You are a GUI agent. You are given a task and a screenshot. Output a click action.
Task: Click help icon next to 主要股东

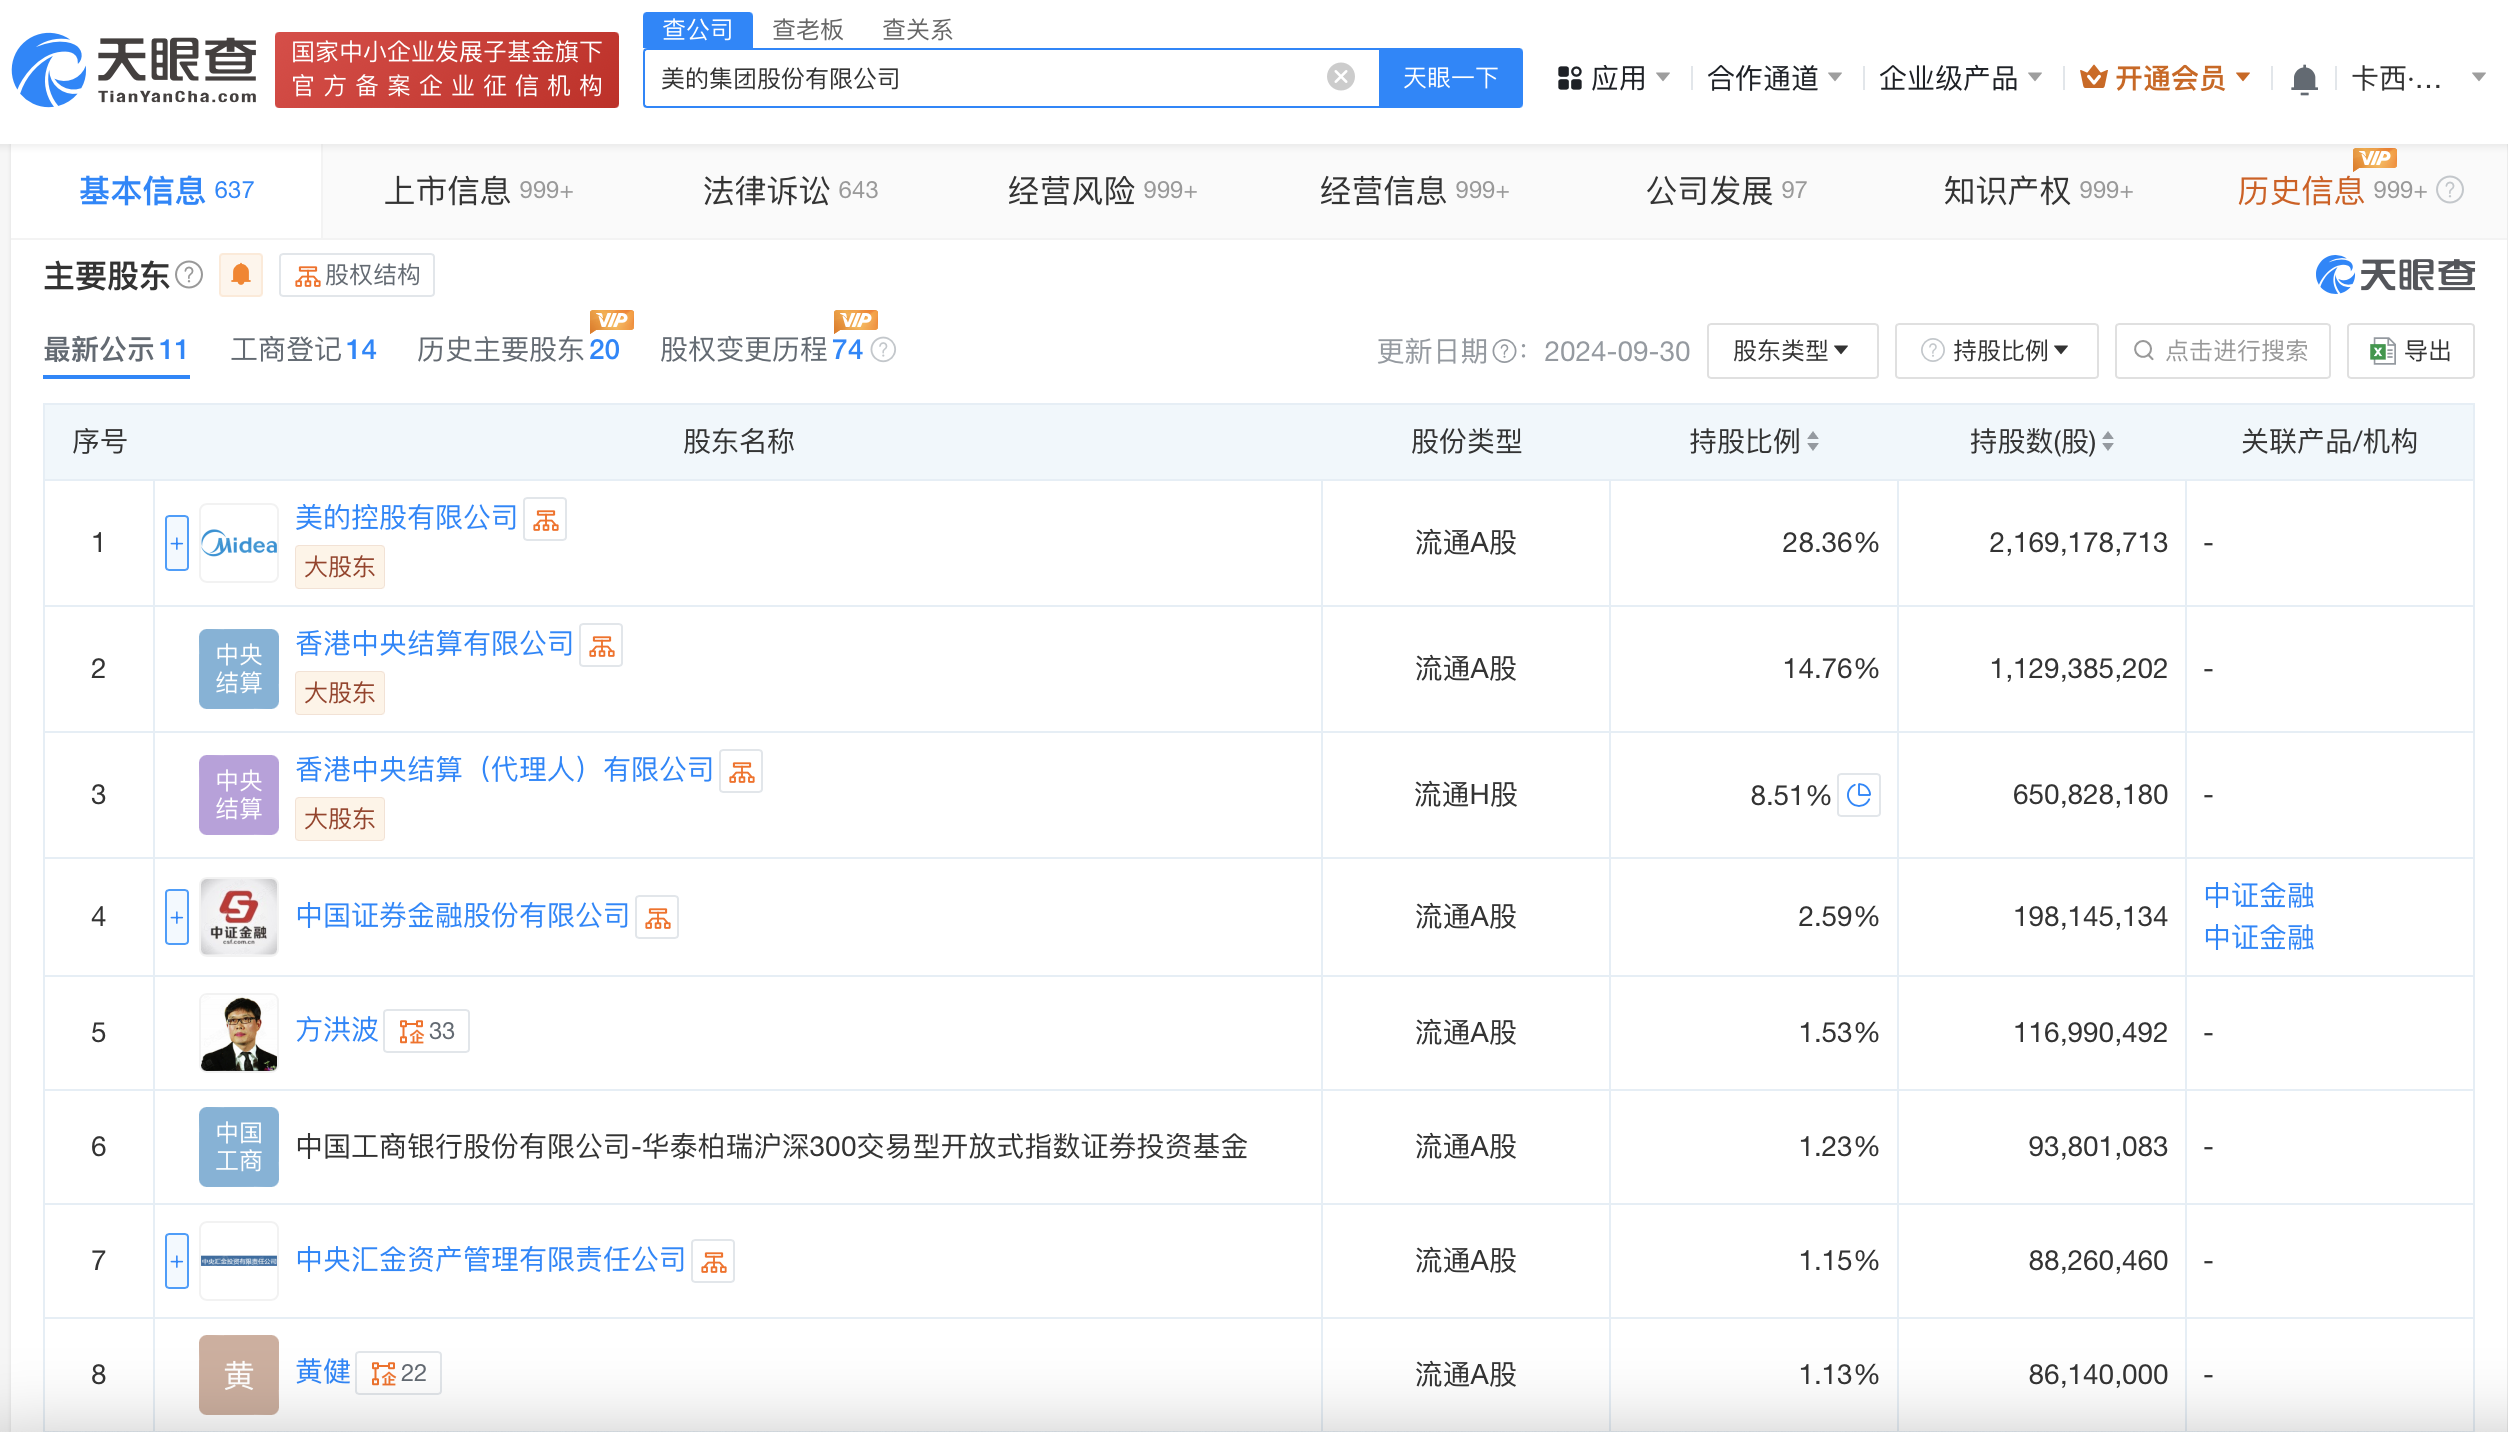pyautogui.click(x=189, y=275)
